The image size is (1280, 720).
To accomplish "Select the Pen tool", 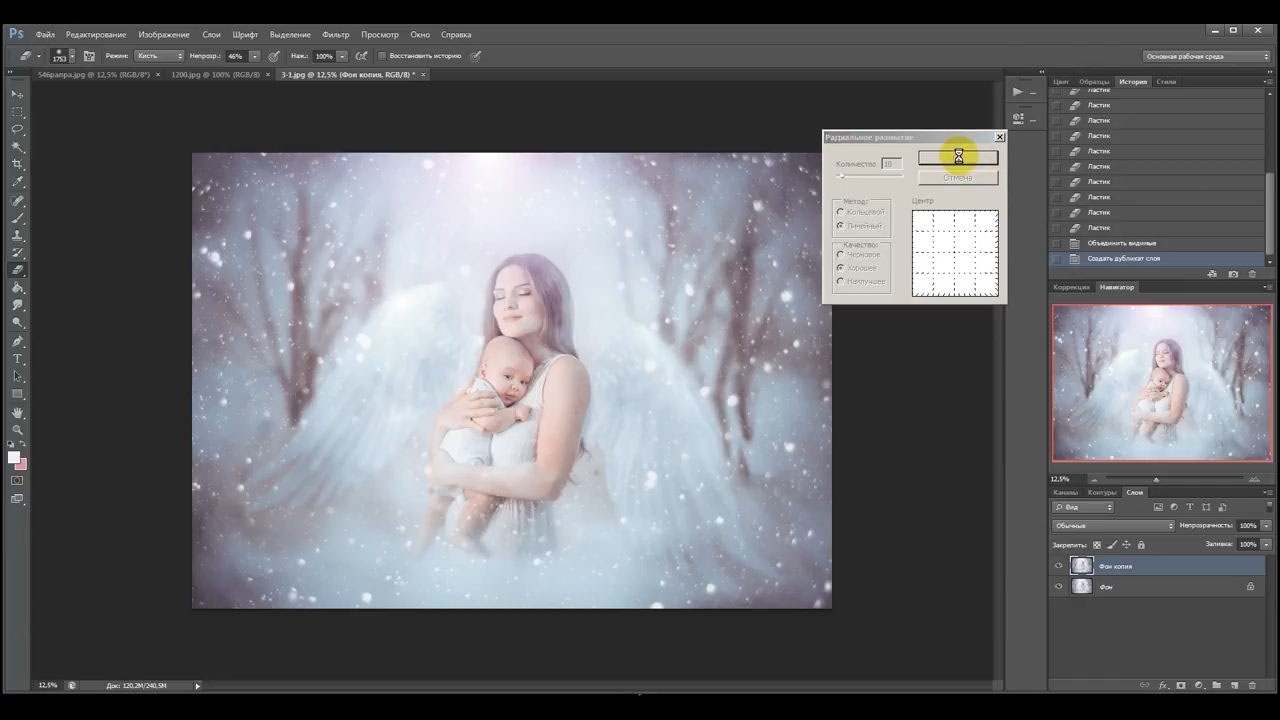I will click(17, 341).
